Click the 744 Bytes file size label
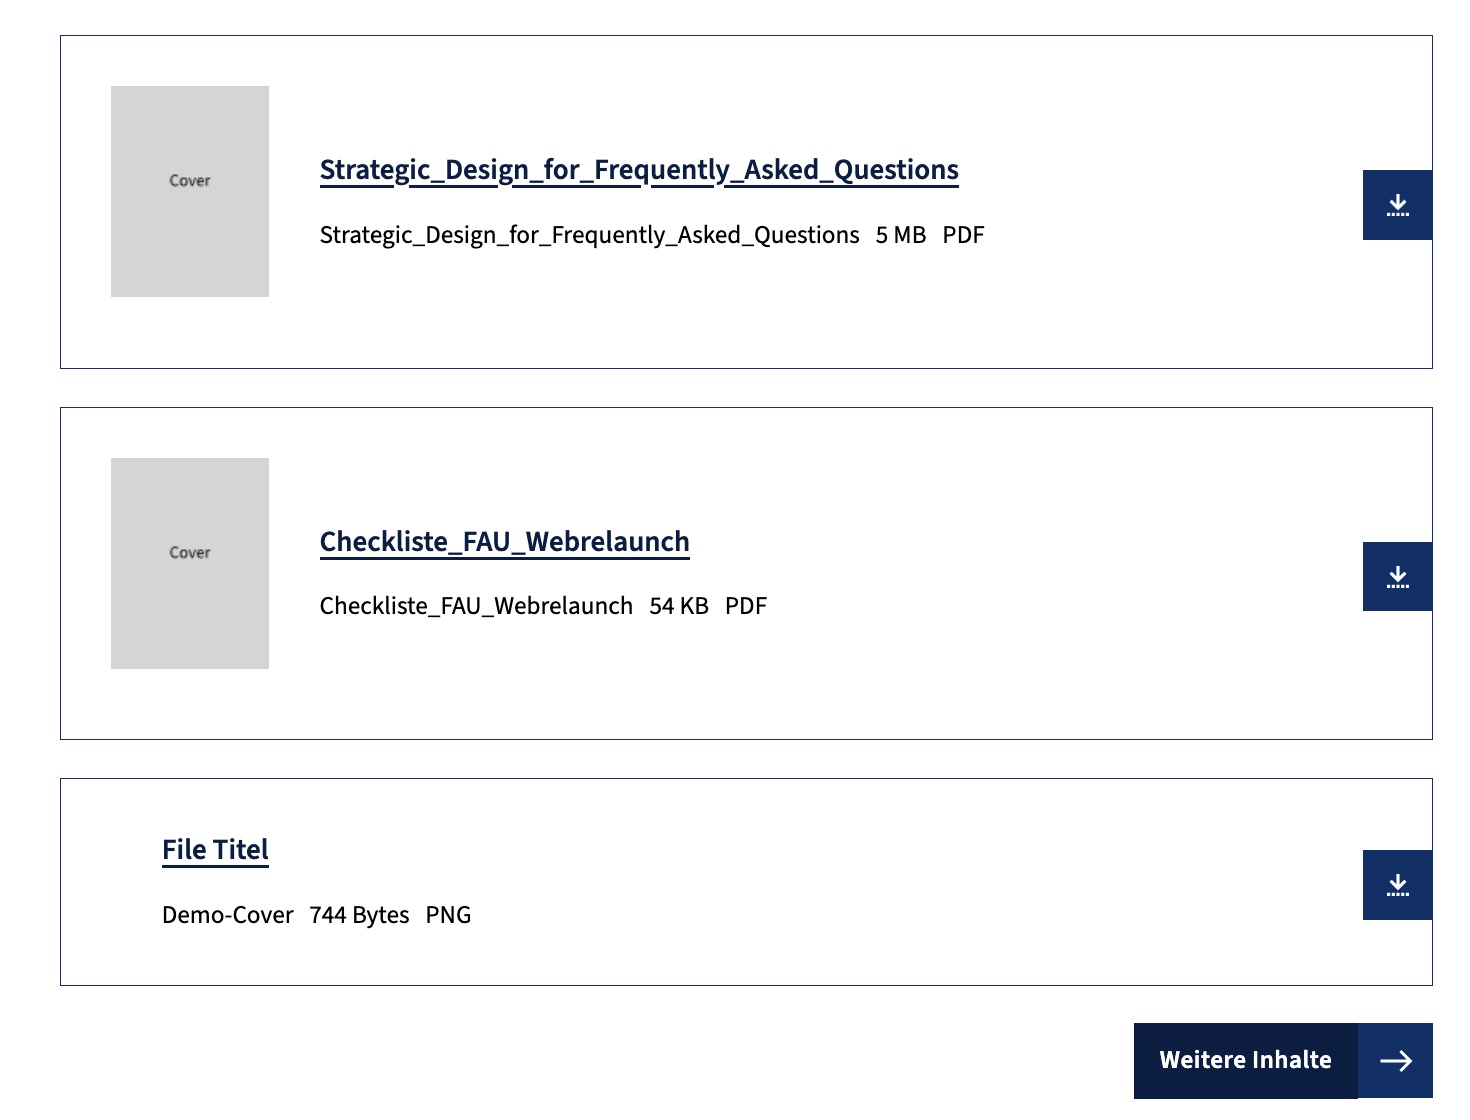The height and width of the screenshot is (1120, 1470). coord(359,915)
